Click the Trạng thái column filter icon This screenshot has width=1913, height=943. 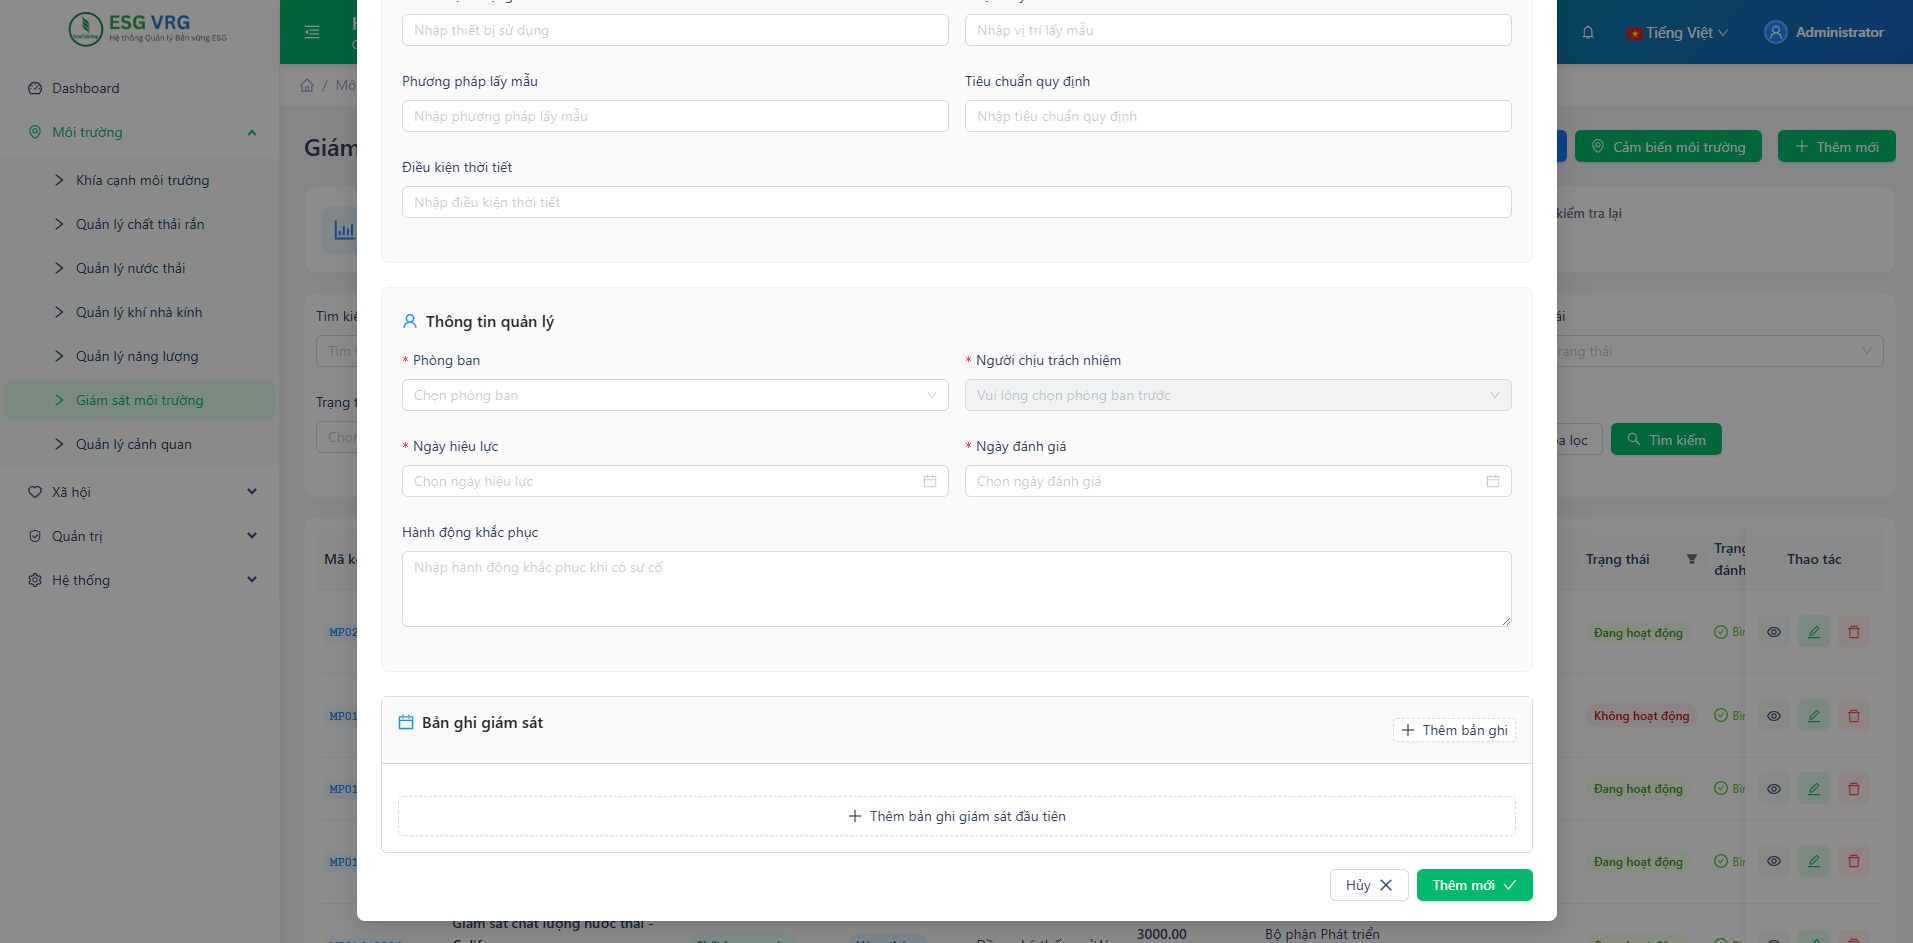1692,559
